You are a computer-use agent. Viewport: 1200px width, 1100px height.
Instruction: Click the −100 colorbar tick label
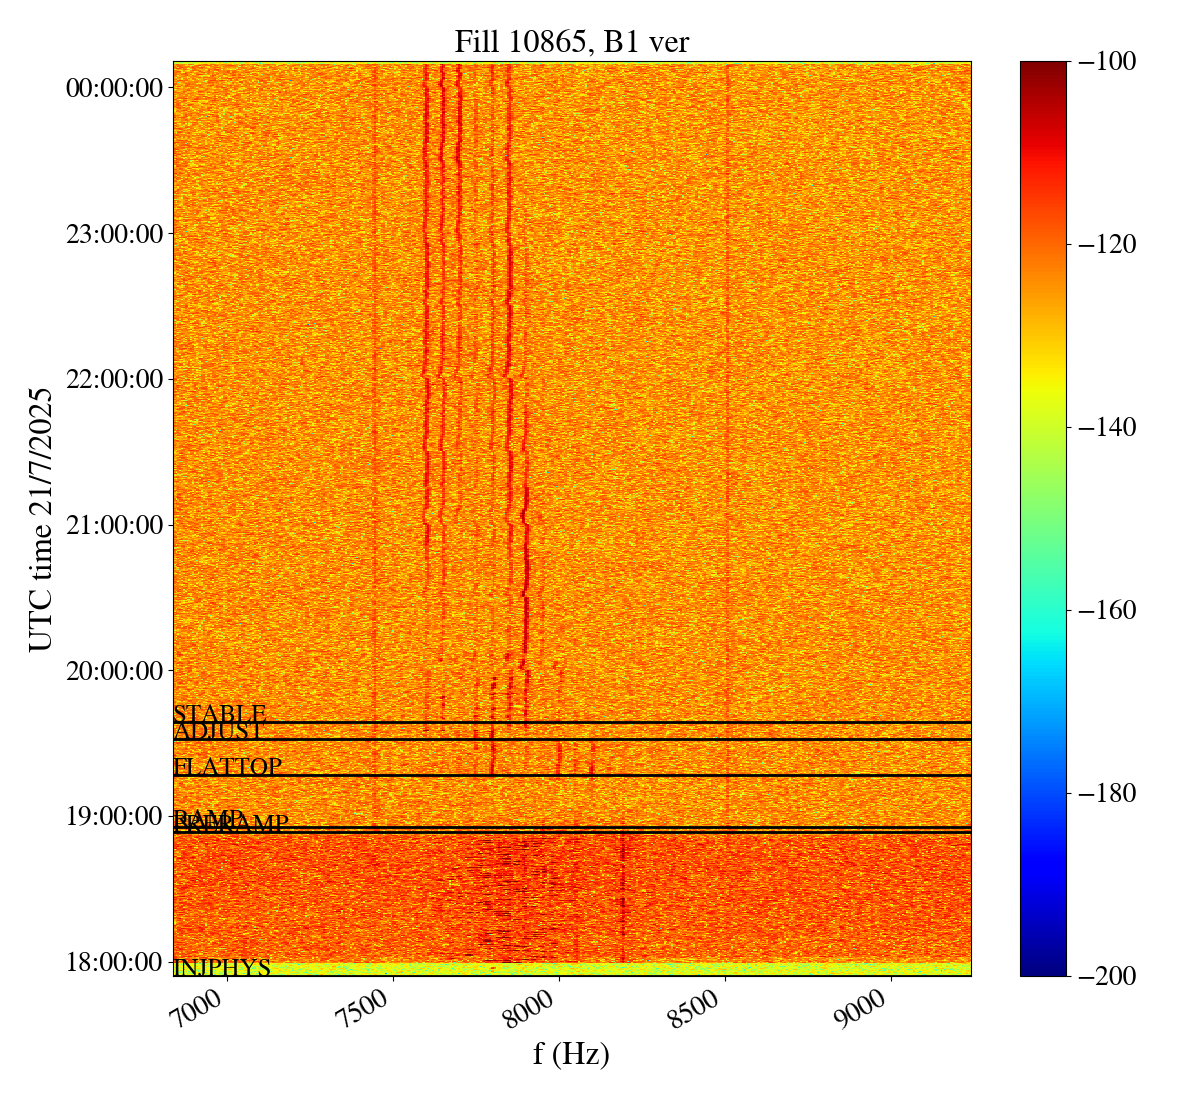pyautogui.click(x=1110, y=62)
